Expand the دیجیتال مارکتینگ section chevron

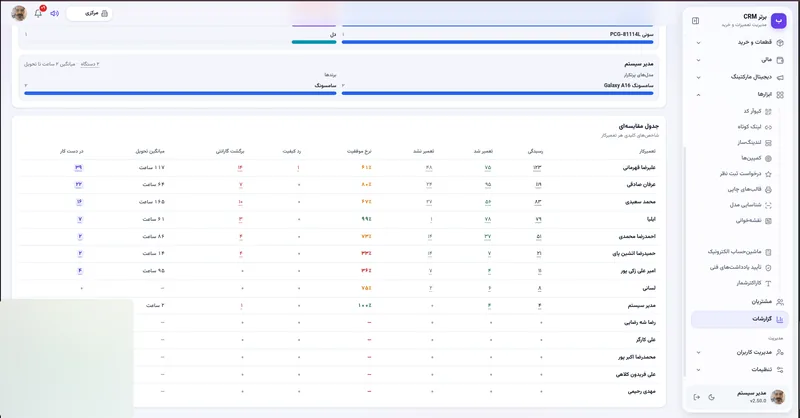click(698, 78)
